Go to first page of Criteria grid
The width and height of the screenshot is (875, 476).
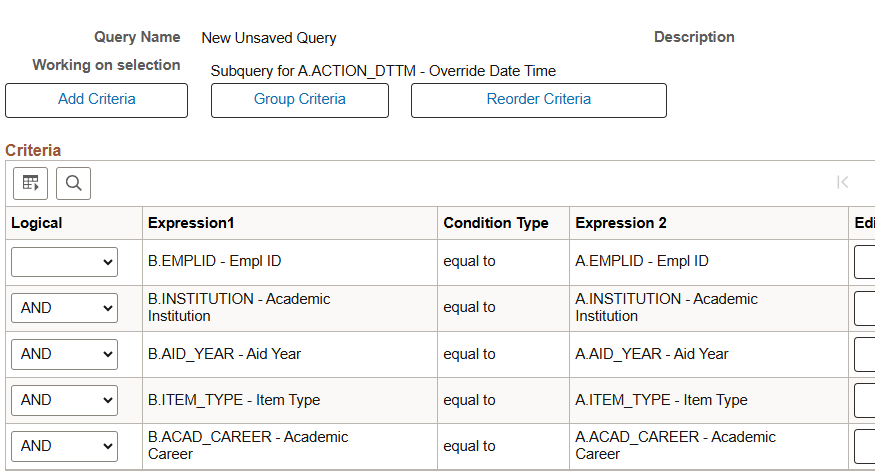(x=842, y=182)
